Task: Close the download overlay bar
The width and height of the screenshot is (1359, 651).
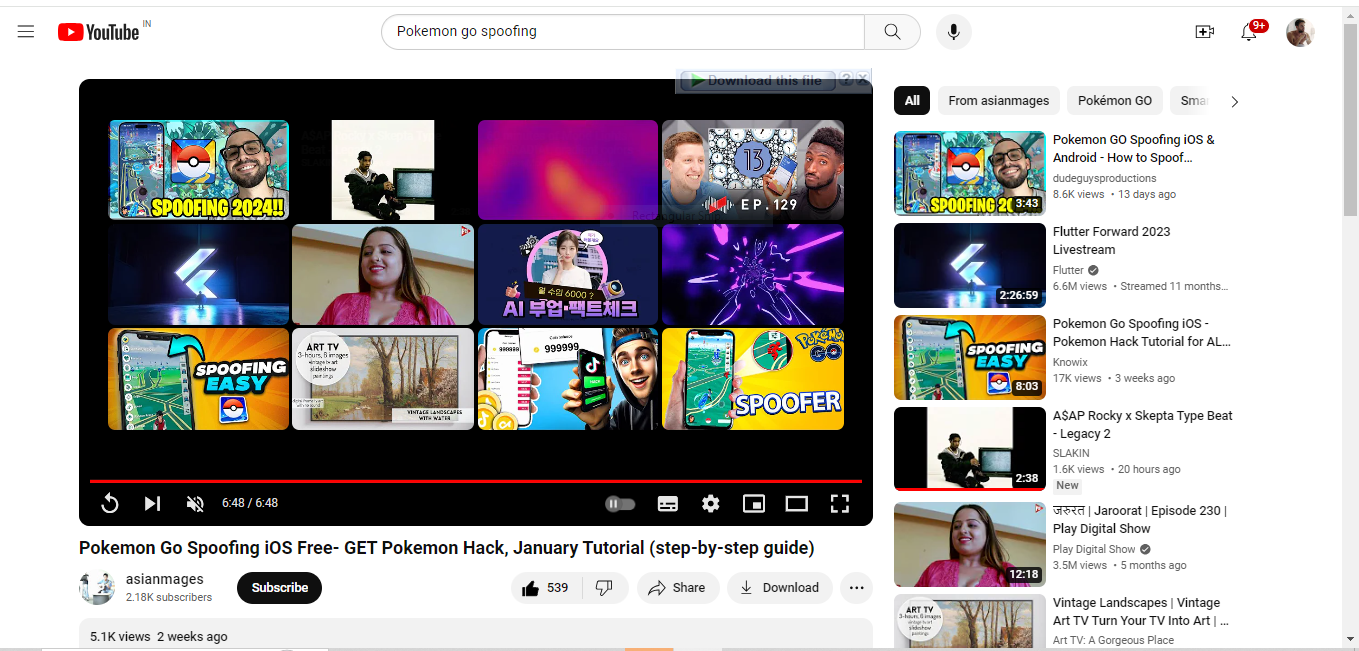Action: click(862, 79)
